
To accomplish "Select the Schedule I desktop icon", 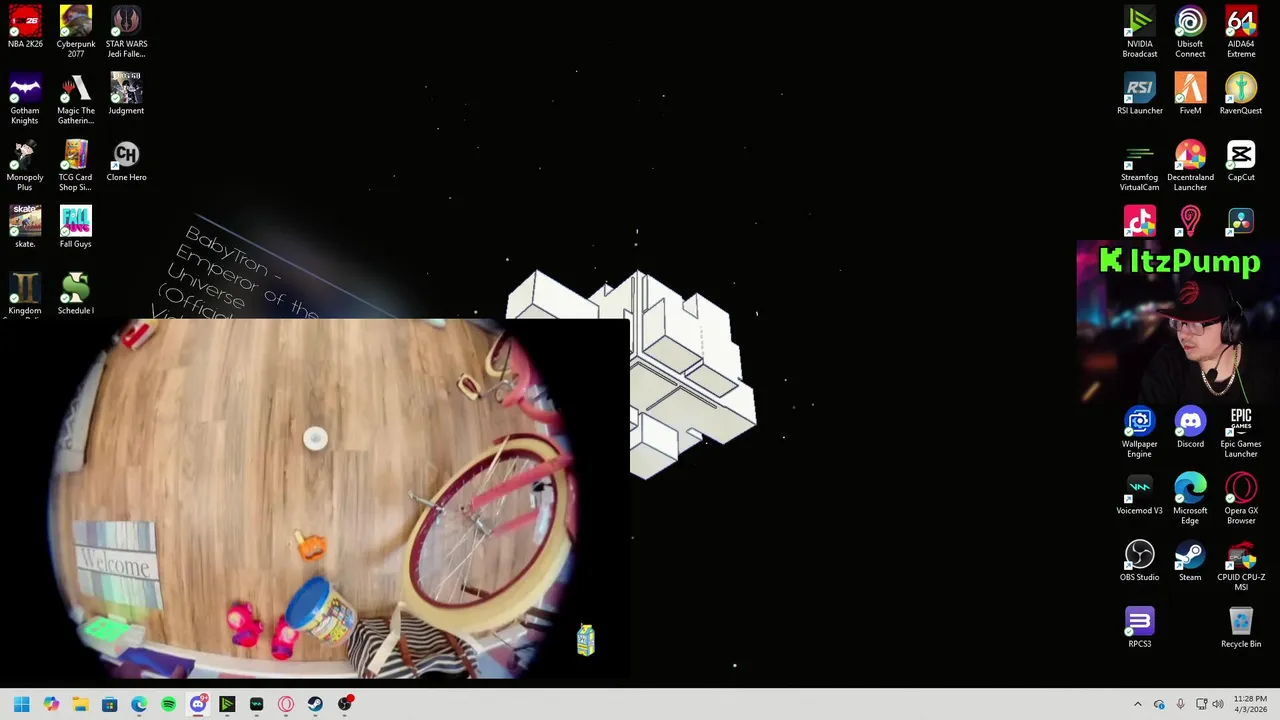I will [76, 294].
